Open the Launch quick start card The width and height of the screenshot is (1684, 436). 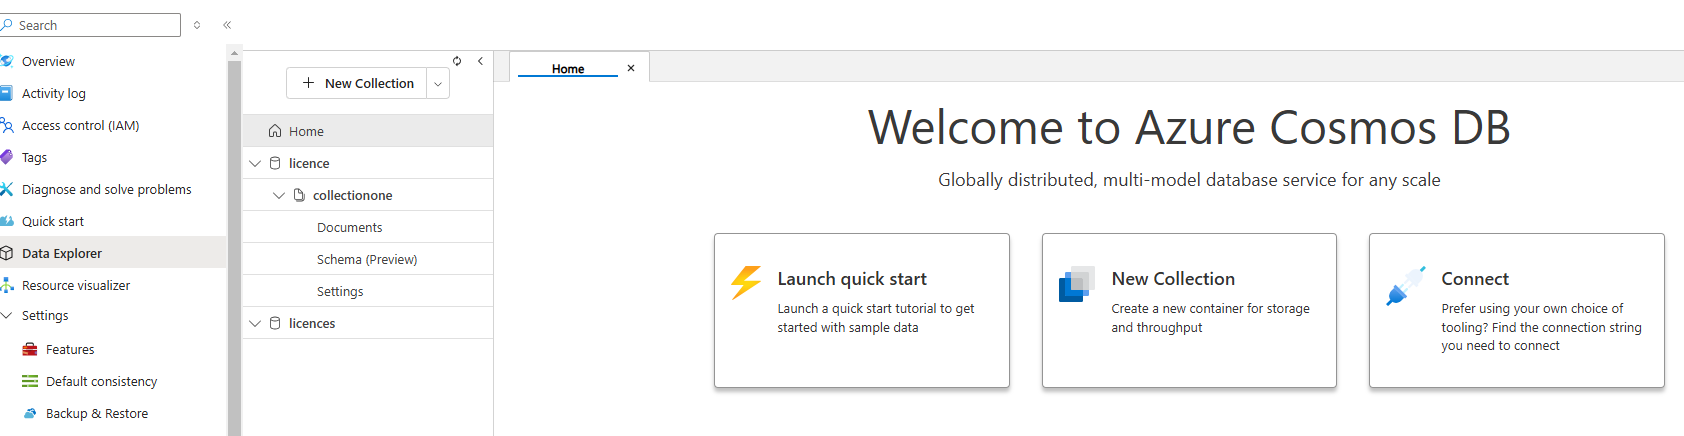862,310
